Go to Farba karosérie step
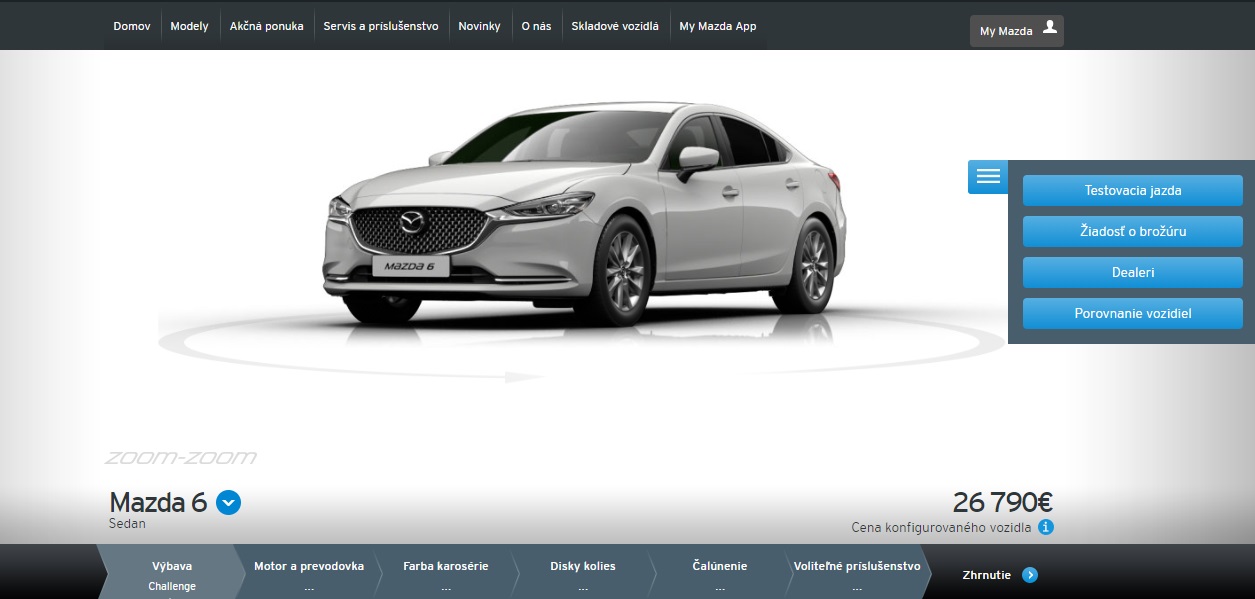This screenshot has height=599, width=1255. 446,572
